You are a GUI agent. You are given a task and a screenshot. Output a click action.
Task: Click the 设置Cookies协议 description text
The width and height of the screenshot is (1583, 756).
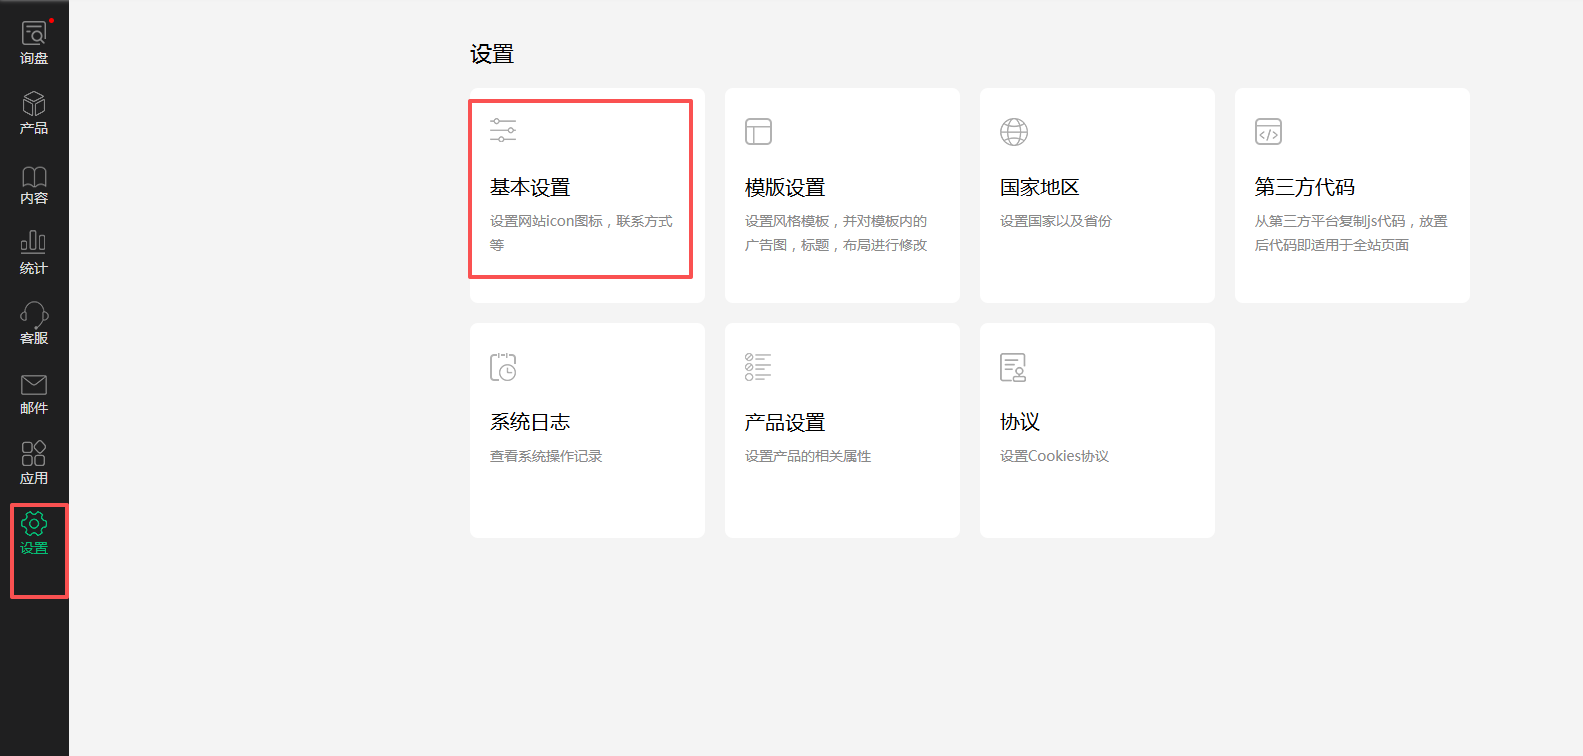coord(1054,456)
